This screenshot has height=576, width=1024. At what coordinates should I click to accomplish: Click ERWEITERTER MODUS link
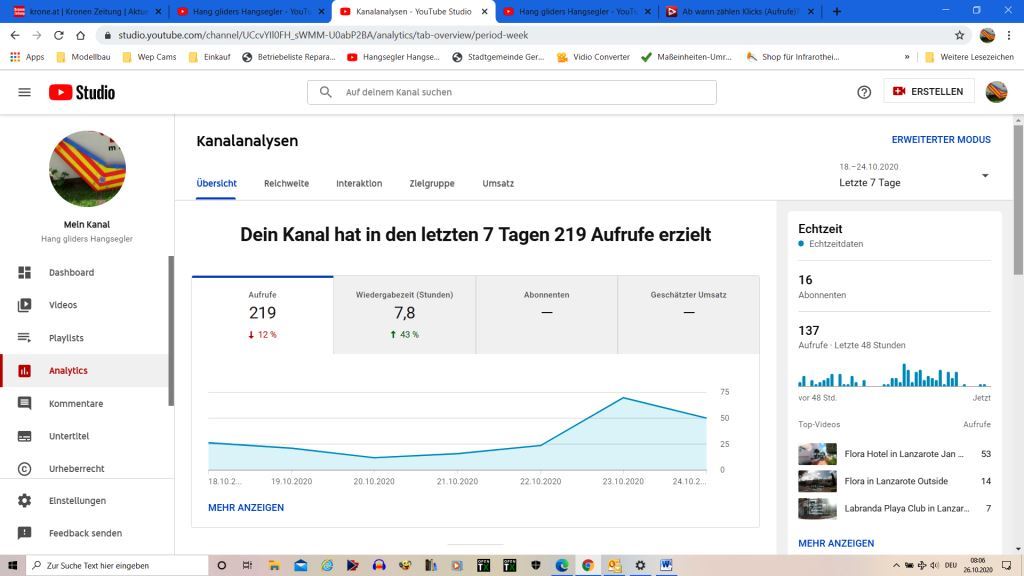pyautogui.click(x=941, y=140)
